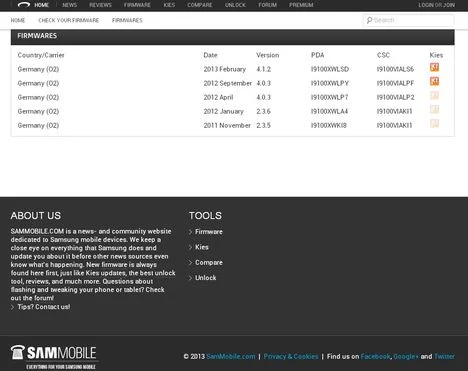Click PDA column header
468x371 pixels.
(317, 55)
